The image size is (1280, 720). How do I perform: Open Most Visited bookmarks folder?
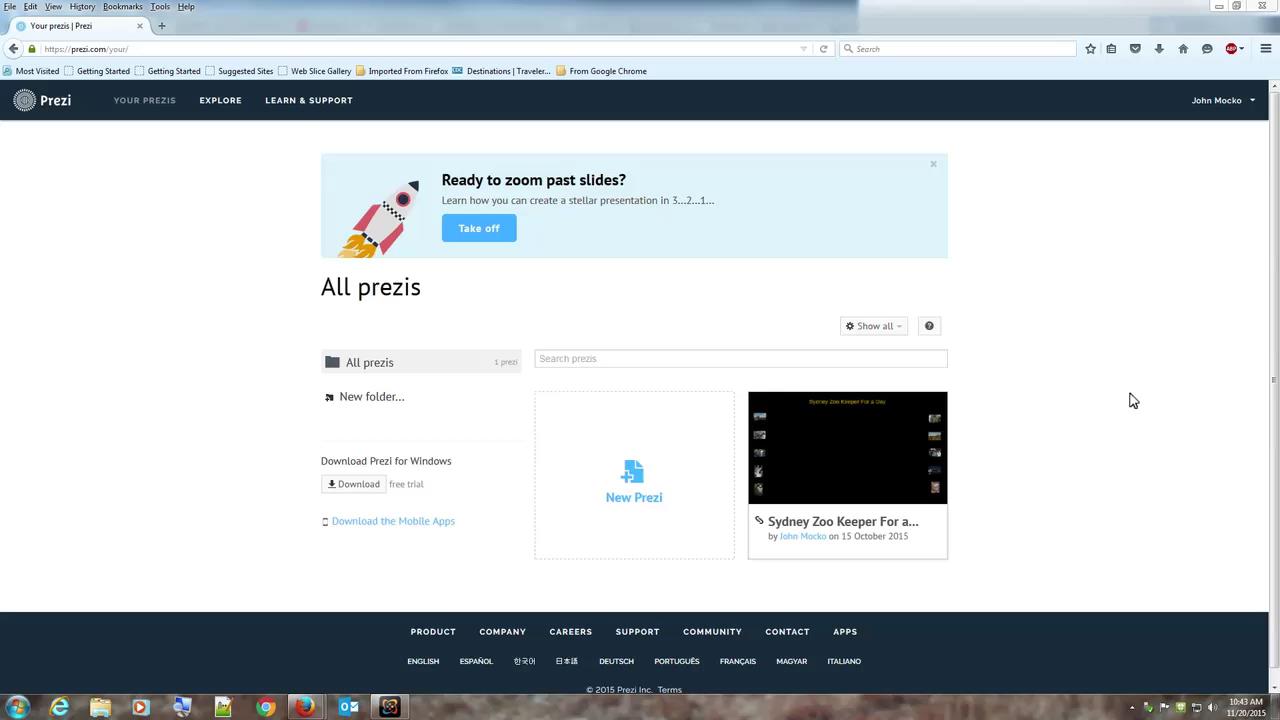click(31, 71)
